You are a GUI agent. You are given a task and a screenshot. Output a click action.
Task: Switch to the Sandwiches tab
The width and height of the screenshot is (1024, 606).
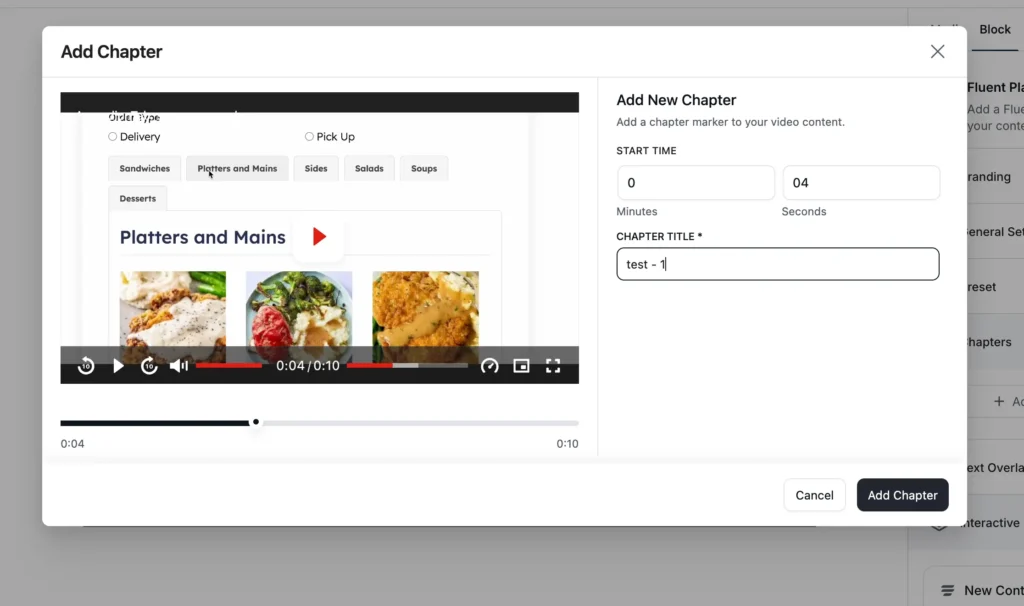(x=145, y=169)
